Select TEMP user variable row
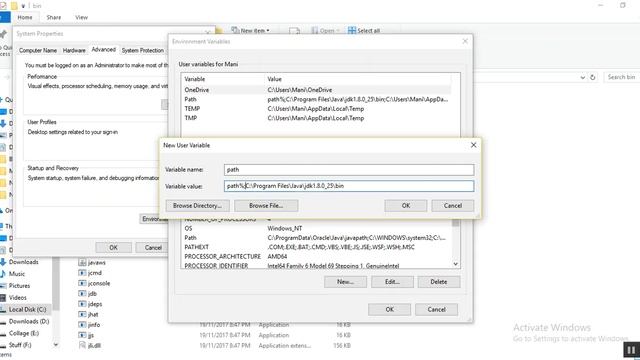Viewport: 640px width, 360px height. coord(317,109)
